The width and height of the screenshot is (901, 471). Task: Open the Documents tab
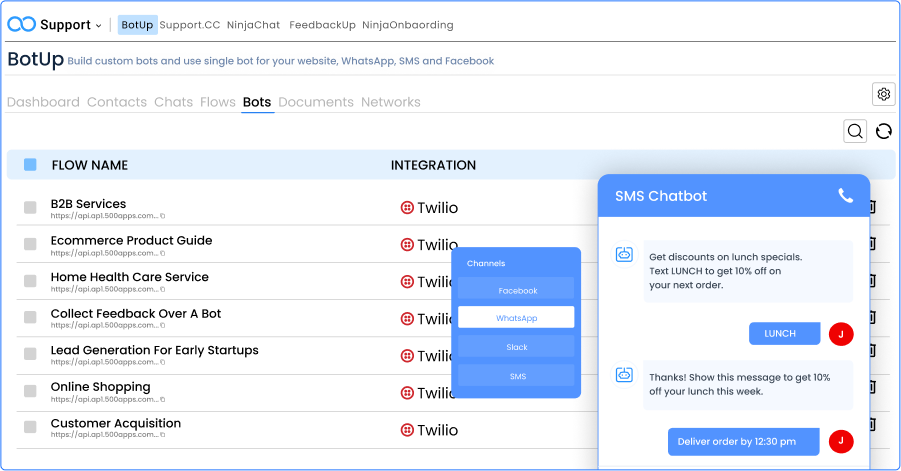(x=316, y=102)
